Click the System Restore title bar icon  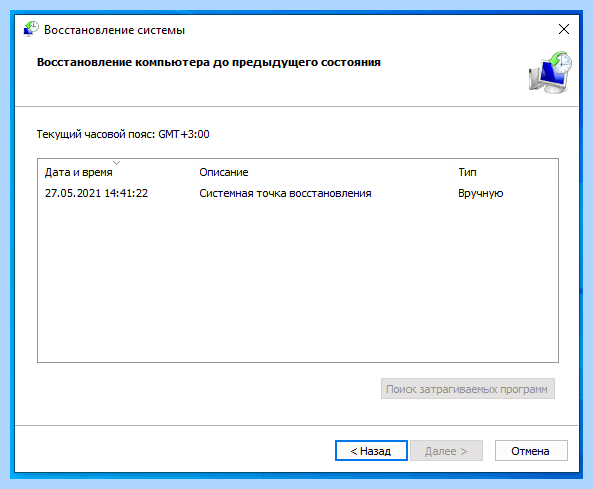coord(31,29)
